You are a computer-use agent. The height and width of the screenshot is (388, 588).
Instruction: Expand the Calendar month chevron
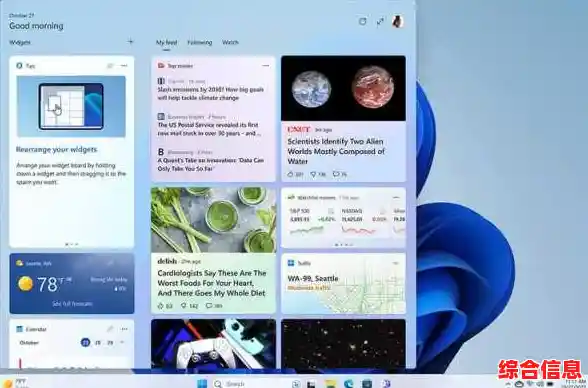(122, 342)
